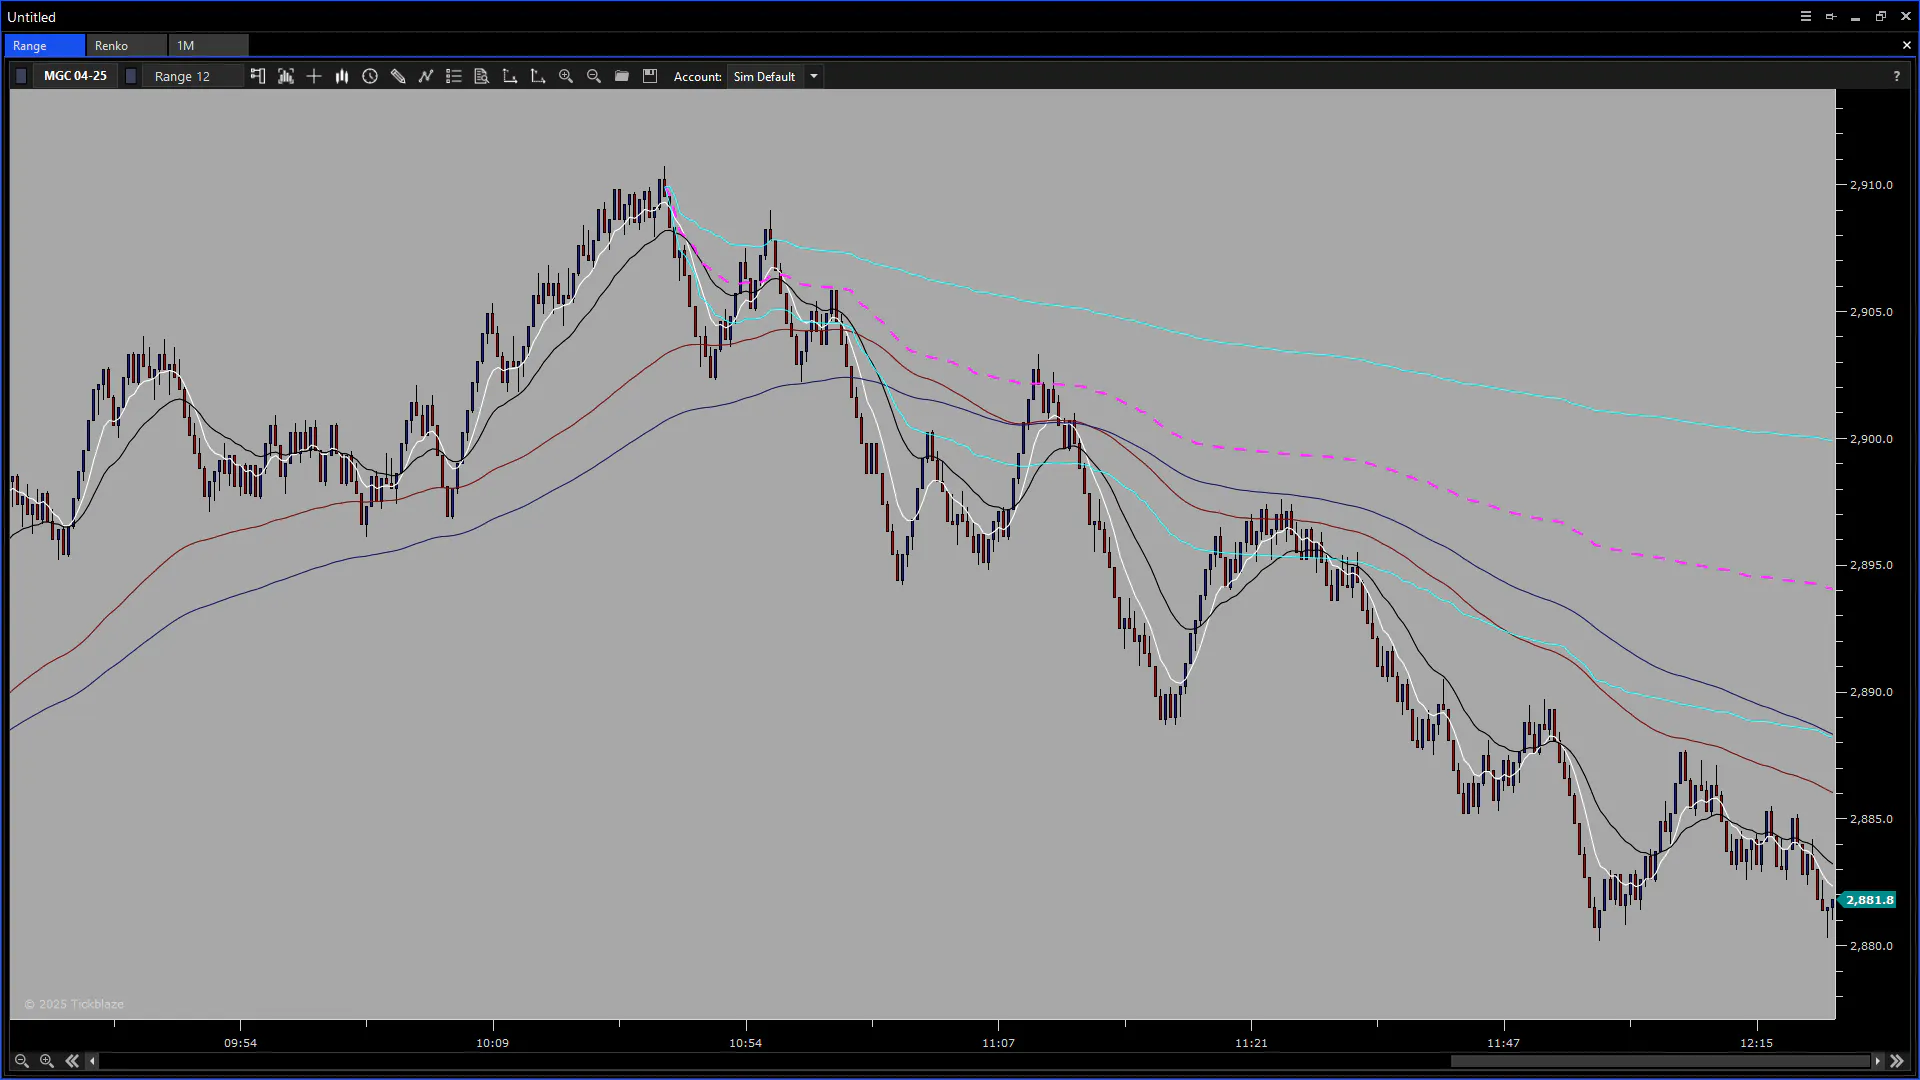Screen dimensions: 1920x1080
Task: Click the data box icon
Action: pyautogui.click(x=286, y=76)
